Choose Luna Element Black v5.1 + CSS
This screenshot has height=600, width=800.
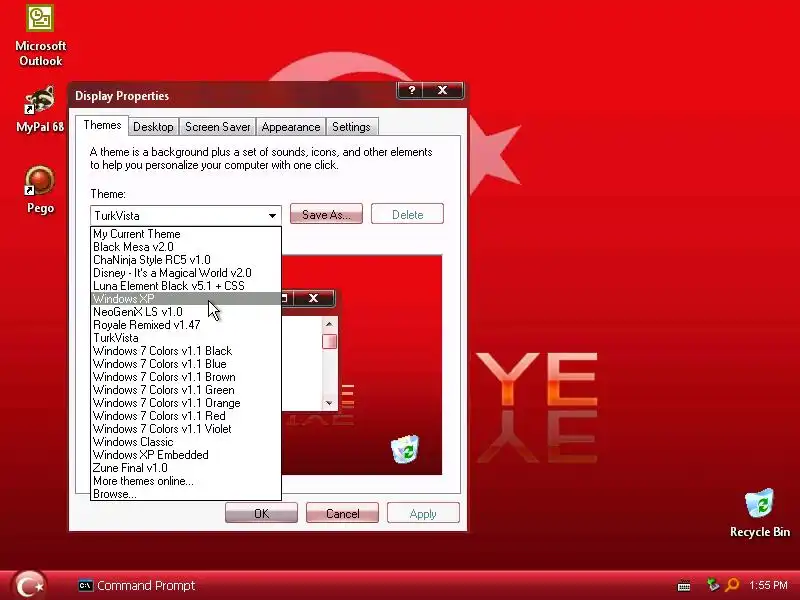(186, 286)
